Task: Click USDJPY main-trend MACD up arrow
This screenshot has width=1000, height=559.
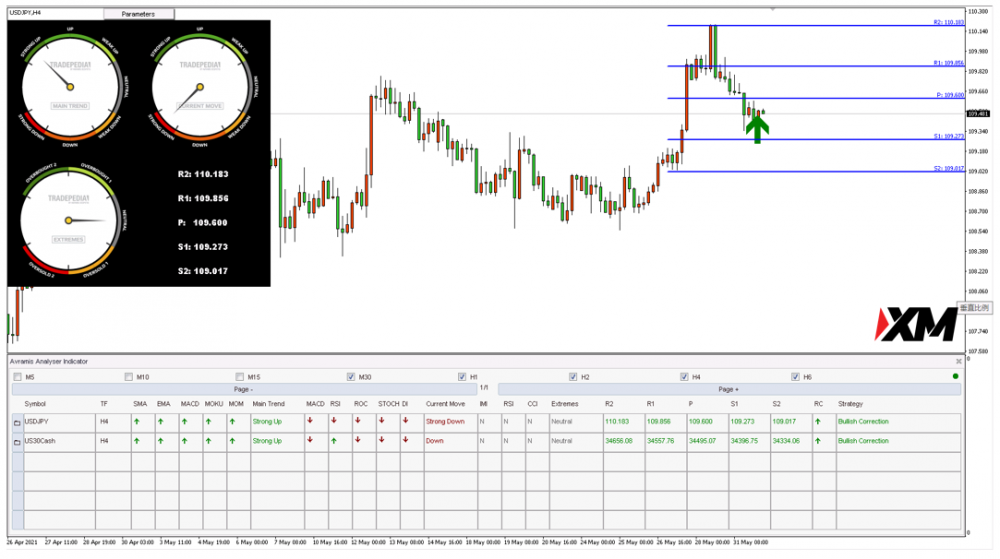Action: (x=184, y=421)
